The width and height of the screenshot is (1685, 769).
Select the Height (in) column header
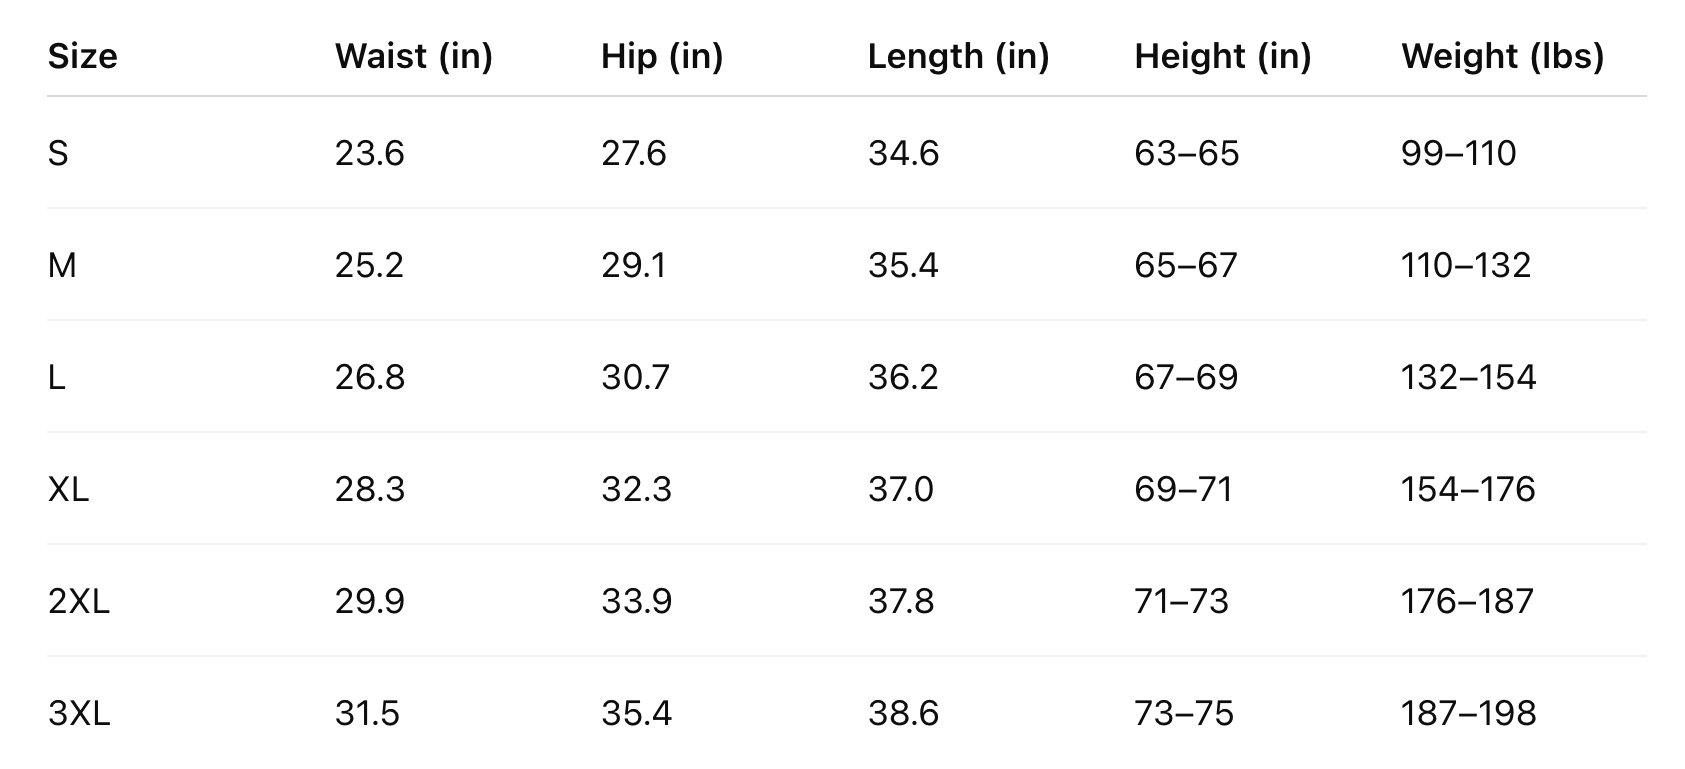[x=1222, y=56]
